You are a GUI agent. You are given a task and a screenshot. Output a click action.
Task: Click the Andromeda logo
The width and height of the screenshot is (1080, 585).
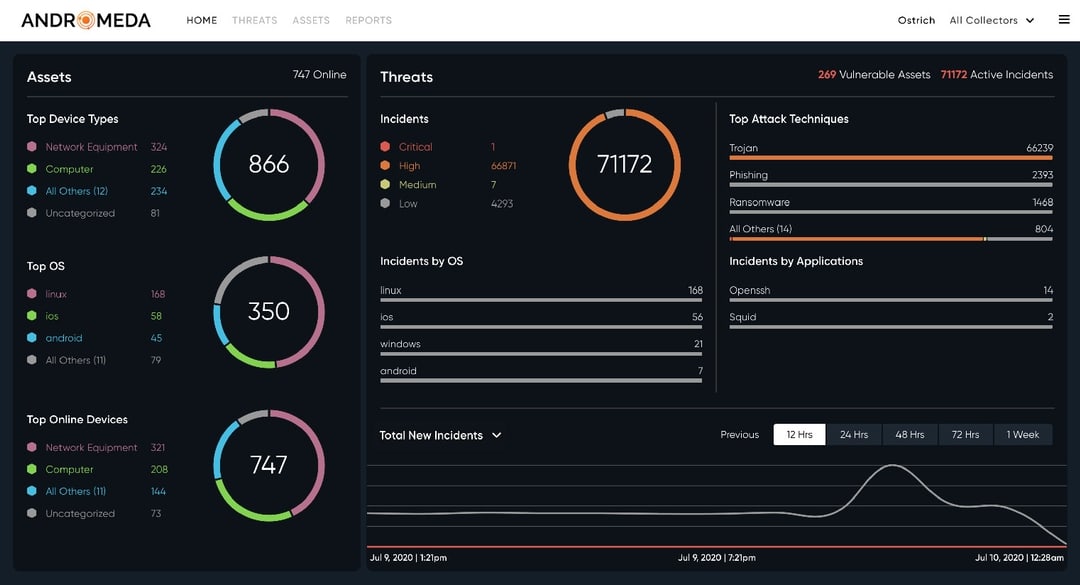(x=84, y=19)
